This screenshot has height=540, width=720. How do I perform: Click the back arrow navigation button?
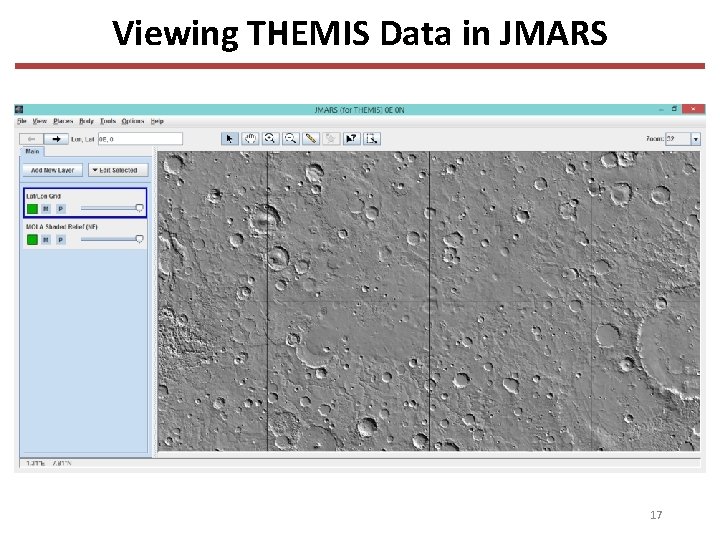31,139
